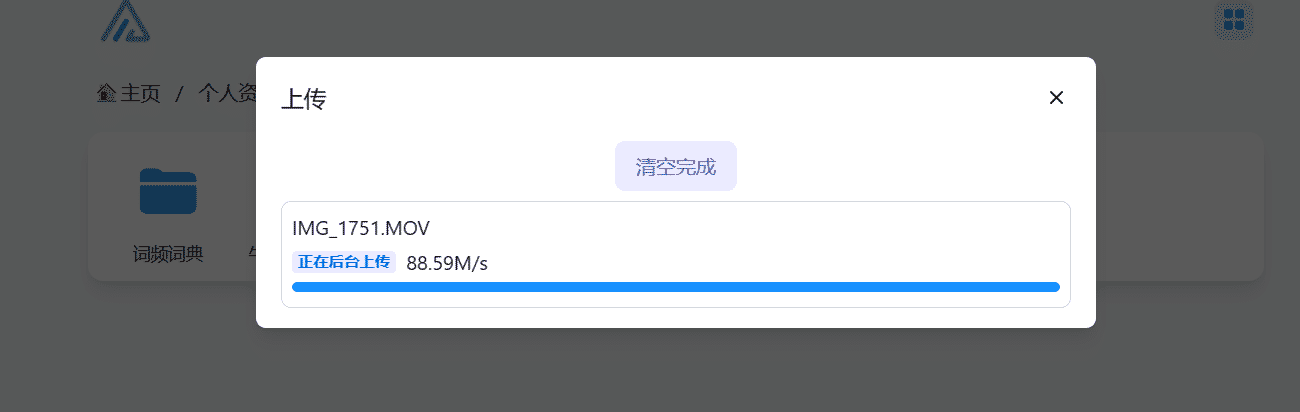Click the 上传 dialog title
1300x412 pixels.
pyautogui.click(x=303, y=99)
